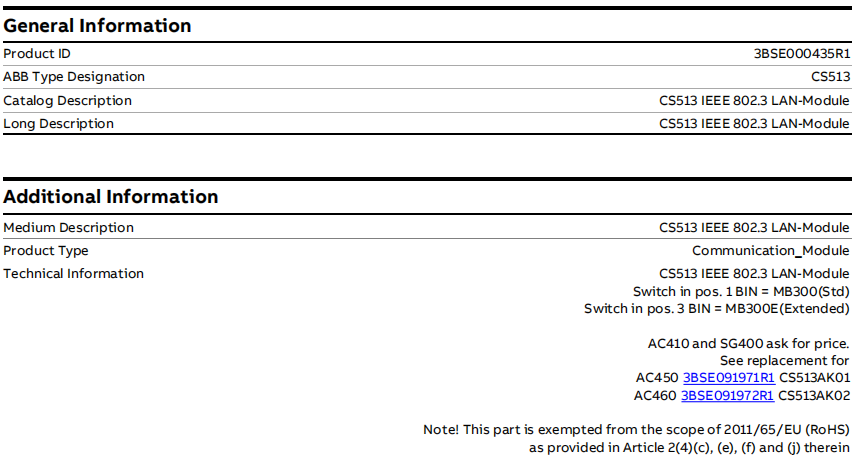Screen dimensions: 858x463
Task: Select the Communication_Module product type value
Action: (x=770, y=251)
